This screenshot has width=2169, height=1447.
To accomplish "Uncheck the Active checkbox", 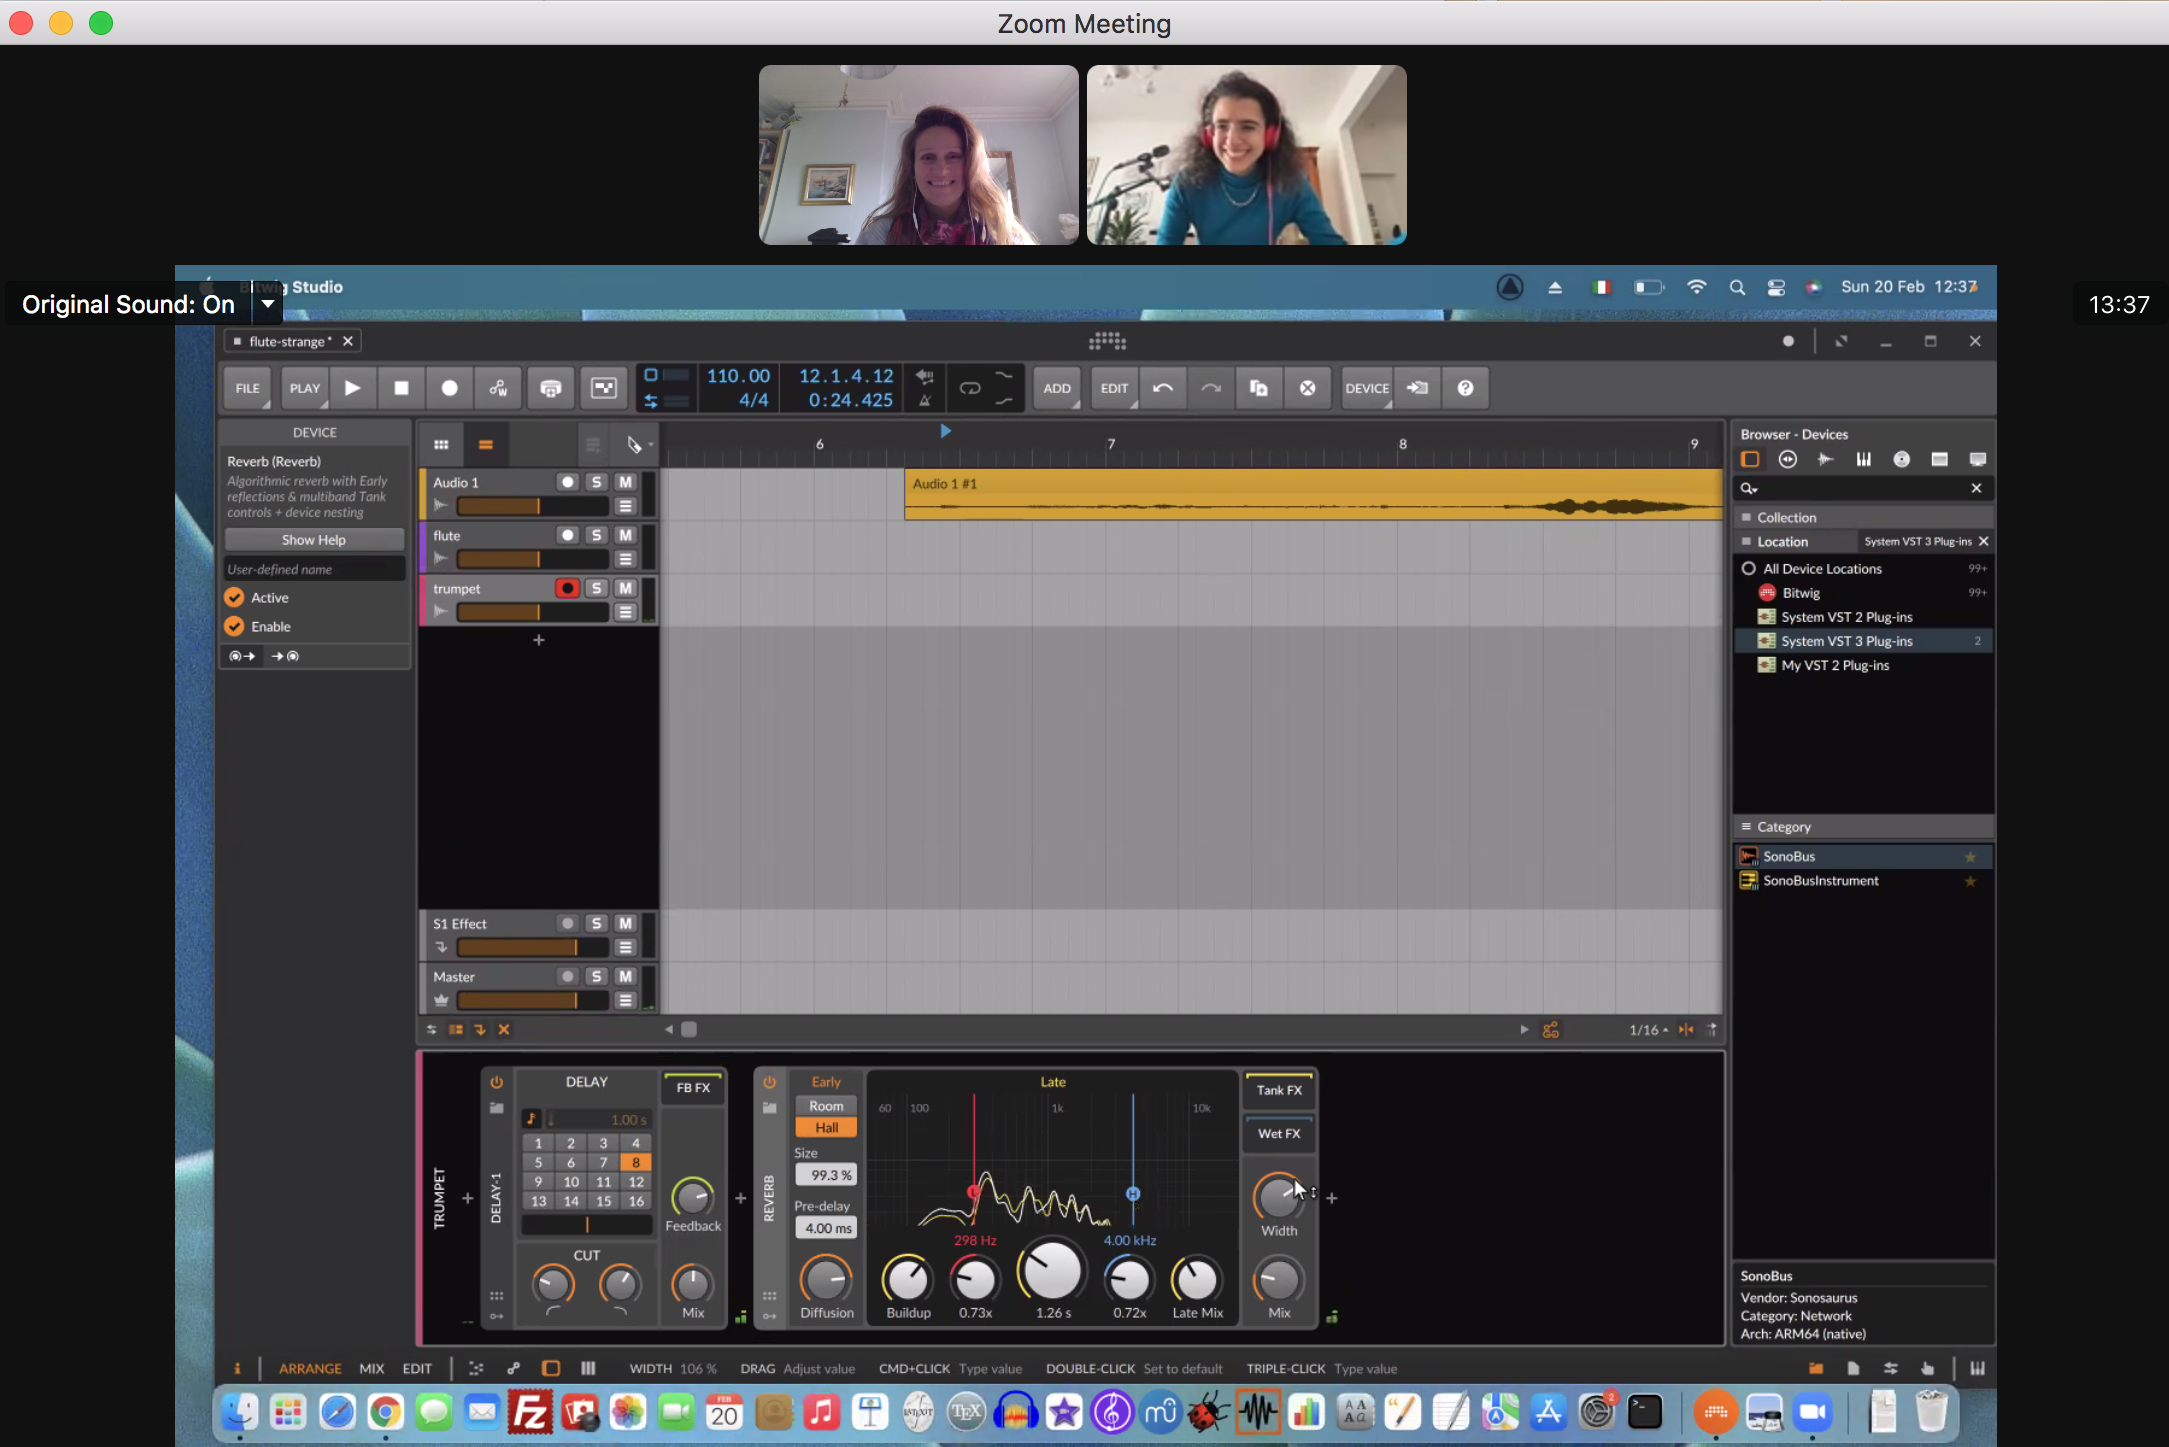I will click(x=235, y=597).
